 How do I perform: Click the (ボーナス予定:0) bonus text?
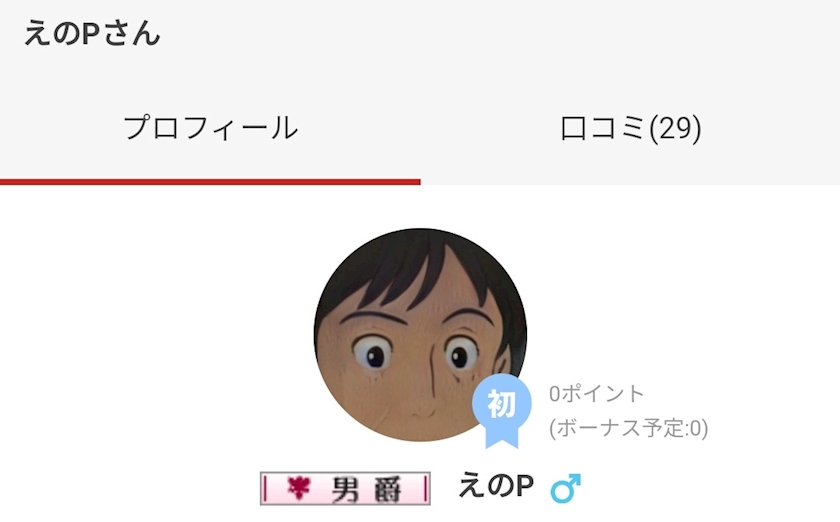pyautogui.click(x=628, y=428)
